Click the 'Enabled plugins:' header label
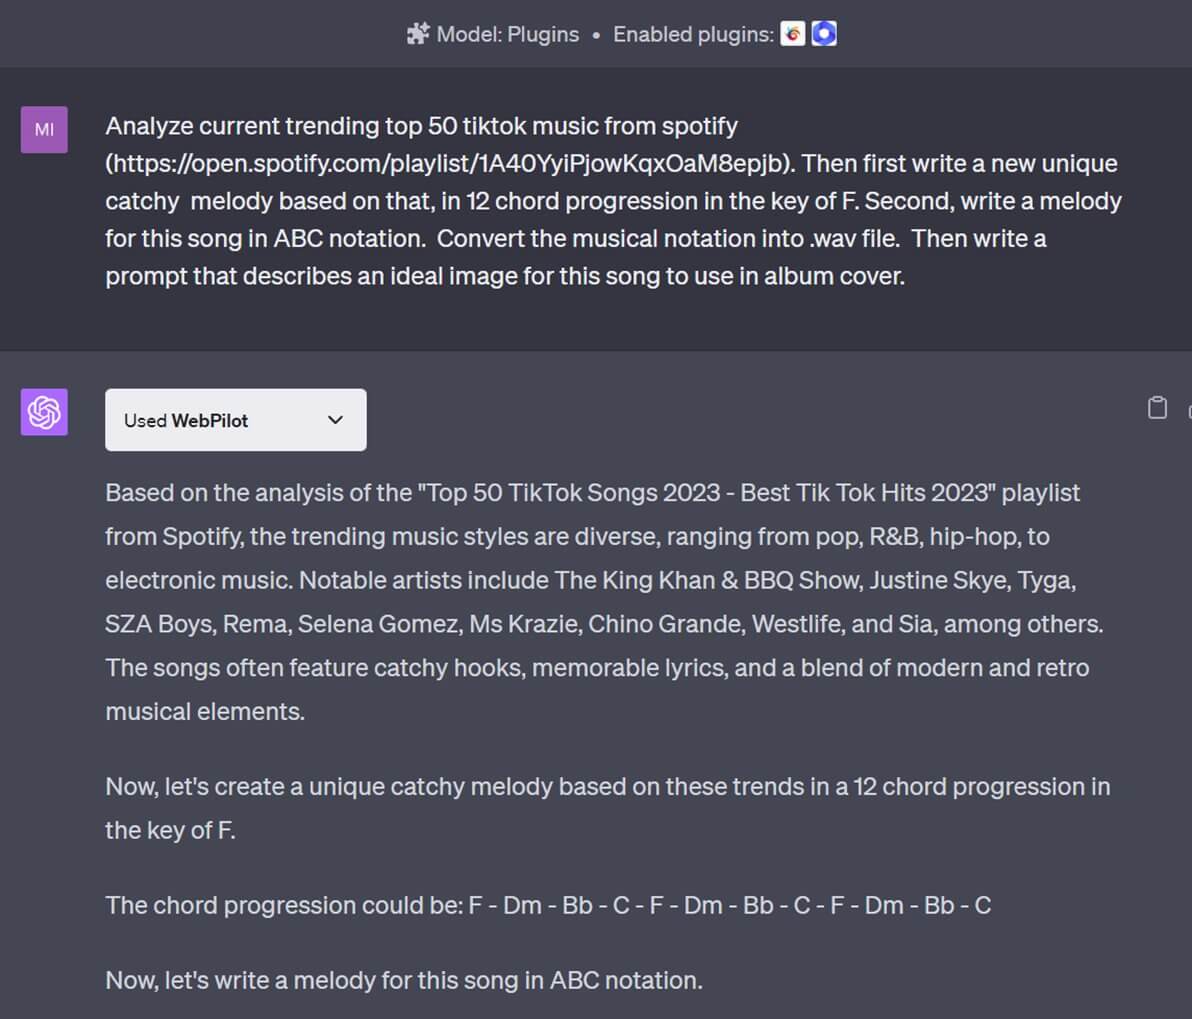The width and height of the screenshot is (1192, 1019). (x=693, y=33)
